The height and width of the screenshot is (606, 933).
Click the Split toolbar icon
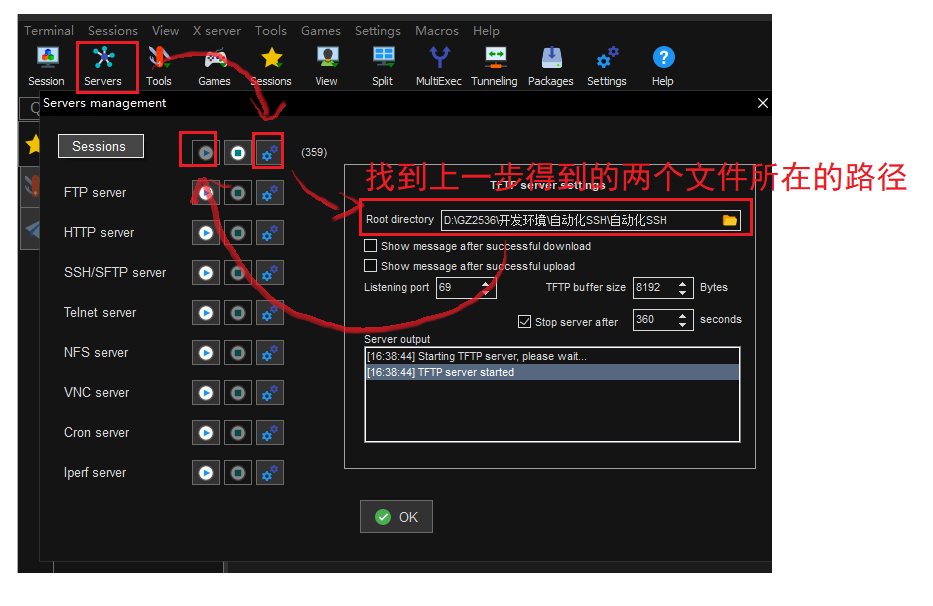coord(383,67)
